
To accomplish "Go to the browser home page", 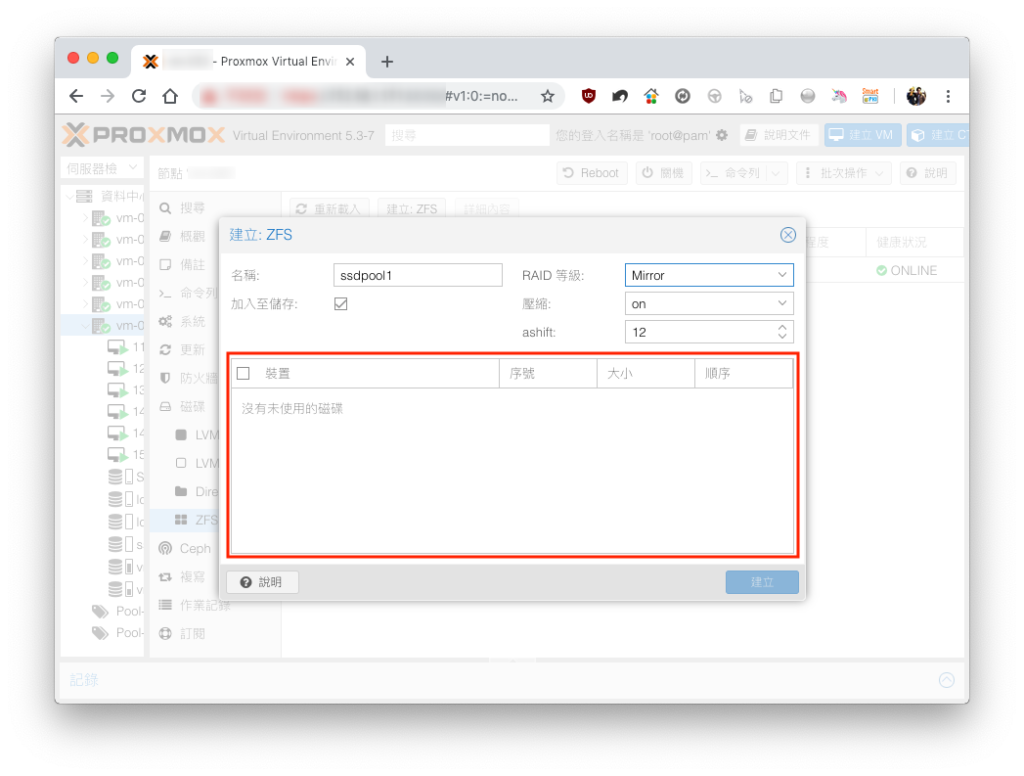I will click(170, 97).
